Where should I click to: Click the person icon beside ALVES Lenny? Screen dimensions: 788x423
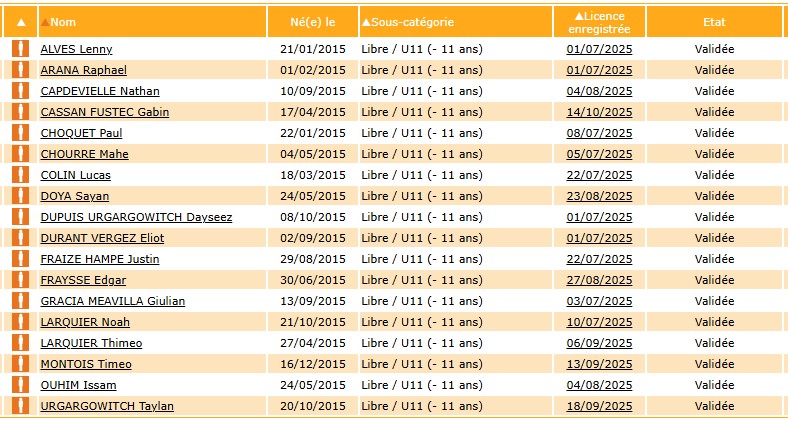(20, 49)
